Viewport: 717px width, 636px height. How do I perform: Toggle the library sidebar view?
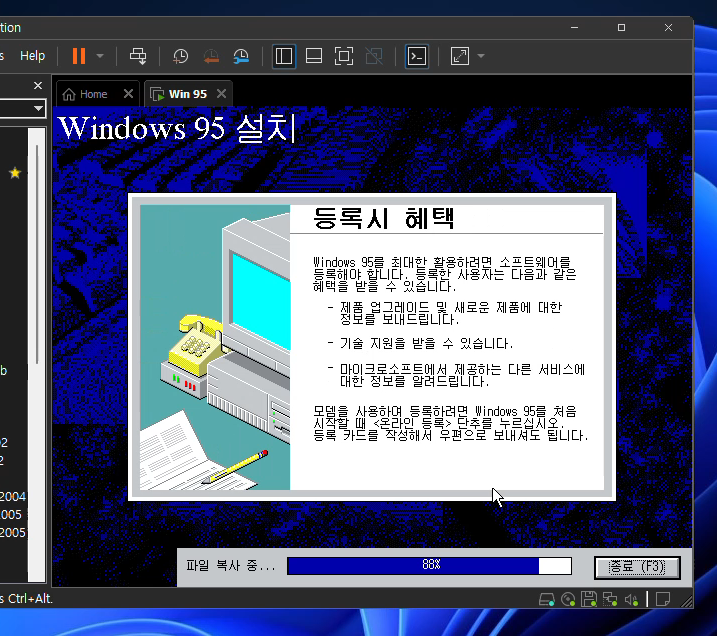click(x=284, y=56)
